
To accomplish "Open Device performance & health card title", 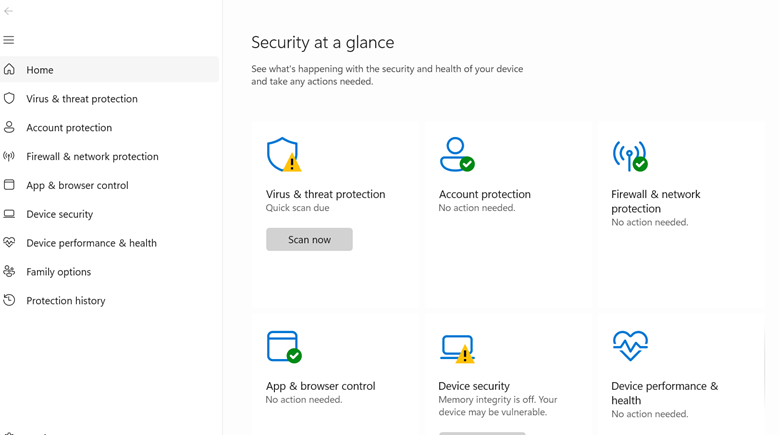I will click(x=664, y=393).
